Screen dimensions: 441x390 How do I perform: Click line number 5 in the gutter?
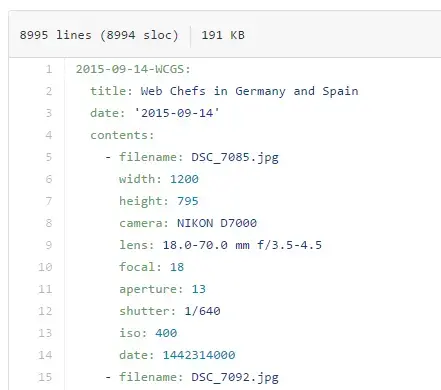click(x=49, y=157)
